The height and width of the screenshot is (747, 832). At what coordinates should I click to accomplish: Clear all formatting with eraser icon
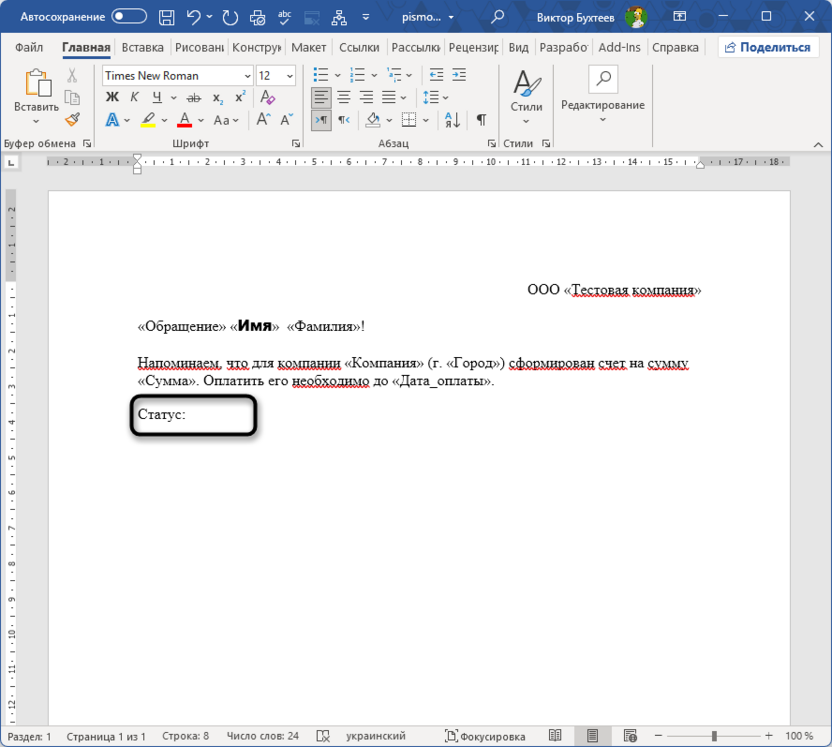point(267,97)
